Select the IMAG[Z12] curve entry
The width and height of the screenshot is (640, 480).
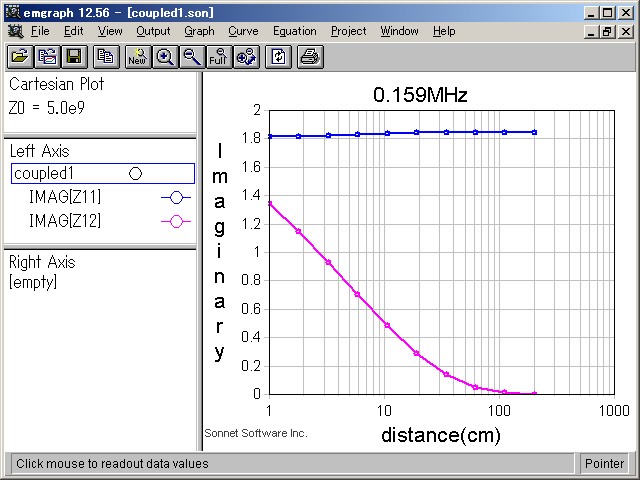point(64,221)
